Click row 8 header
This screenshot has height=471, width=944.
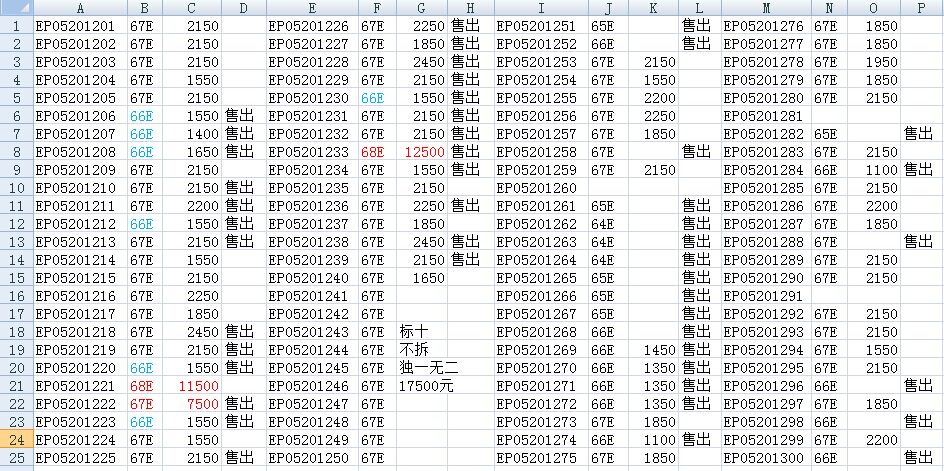click(16, 151)
